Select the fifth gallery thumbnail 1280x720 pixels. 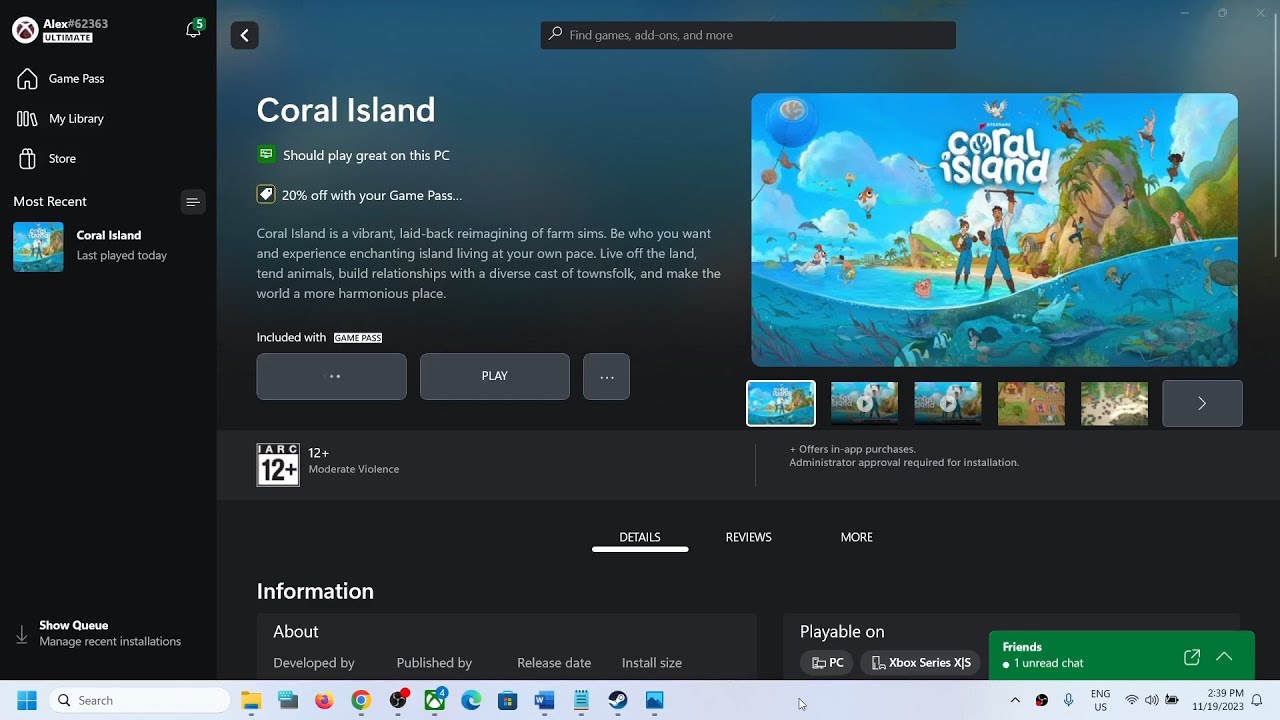tap(1114, 403)
